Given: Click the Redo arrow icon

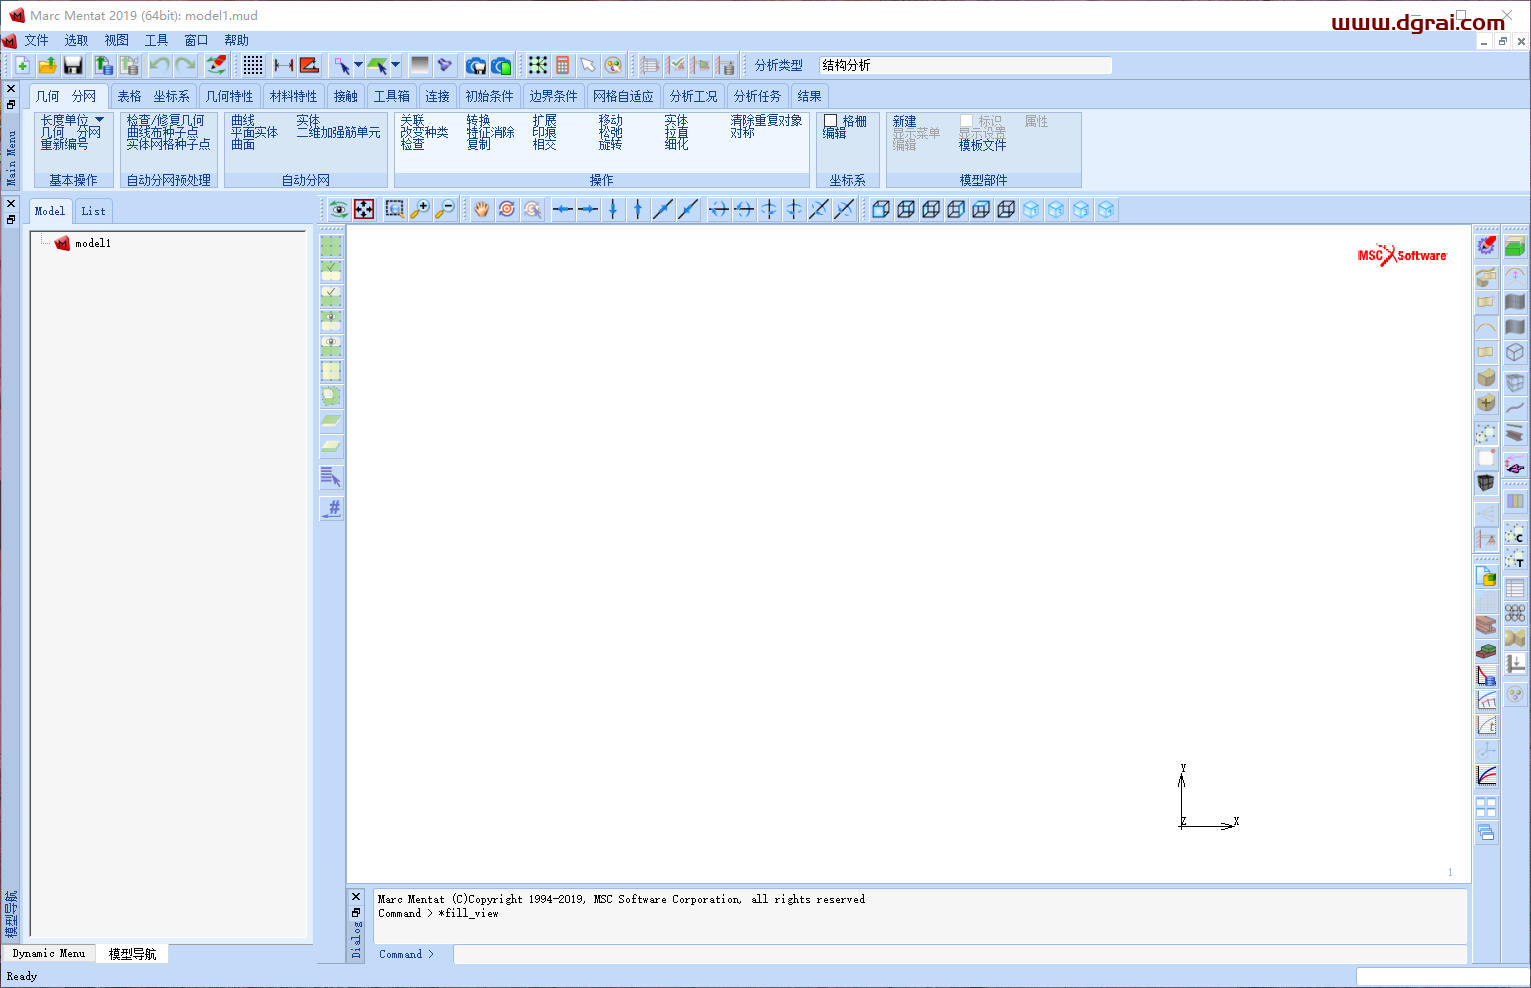Looking at the screenshot, I should click(x=186, y=65).
